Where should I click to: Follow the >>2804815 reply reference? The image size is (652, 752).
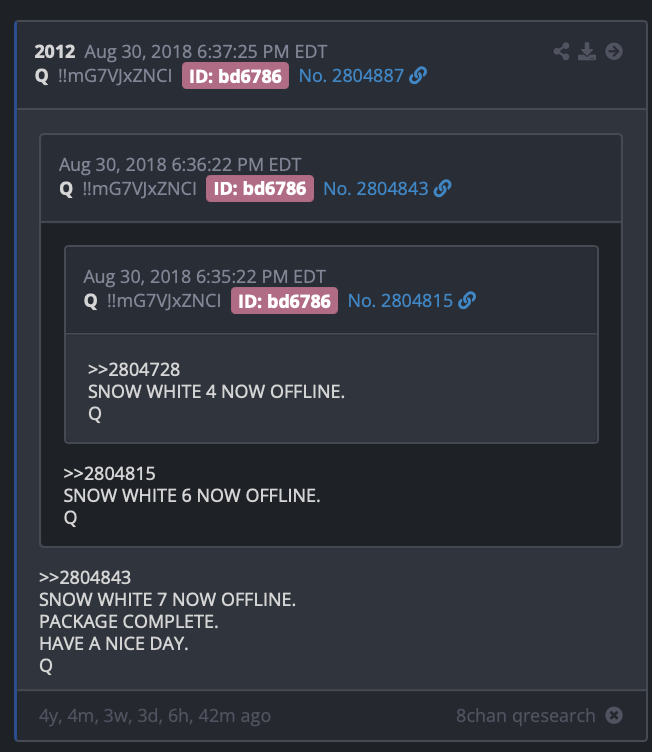(109, 474)
